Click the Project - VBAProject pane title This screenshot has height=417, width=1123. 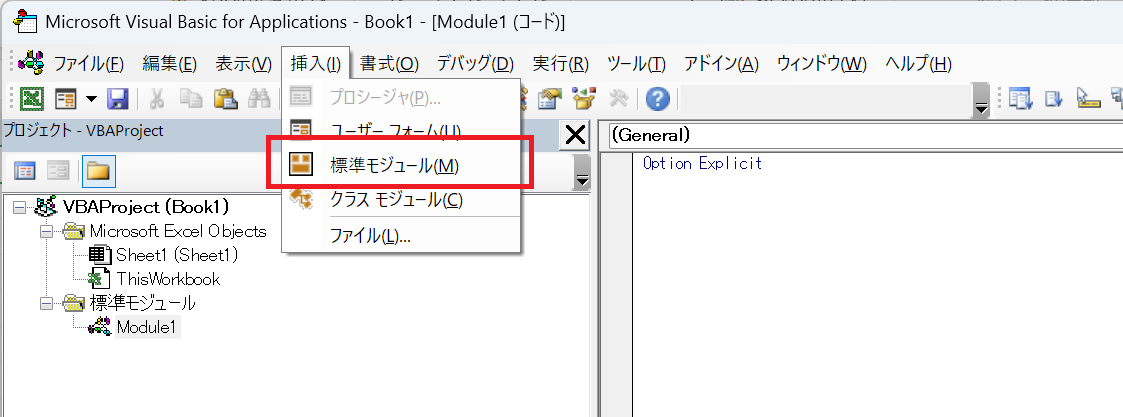click(84, 130)
